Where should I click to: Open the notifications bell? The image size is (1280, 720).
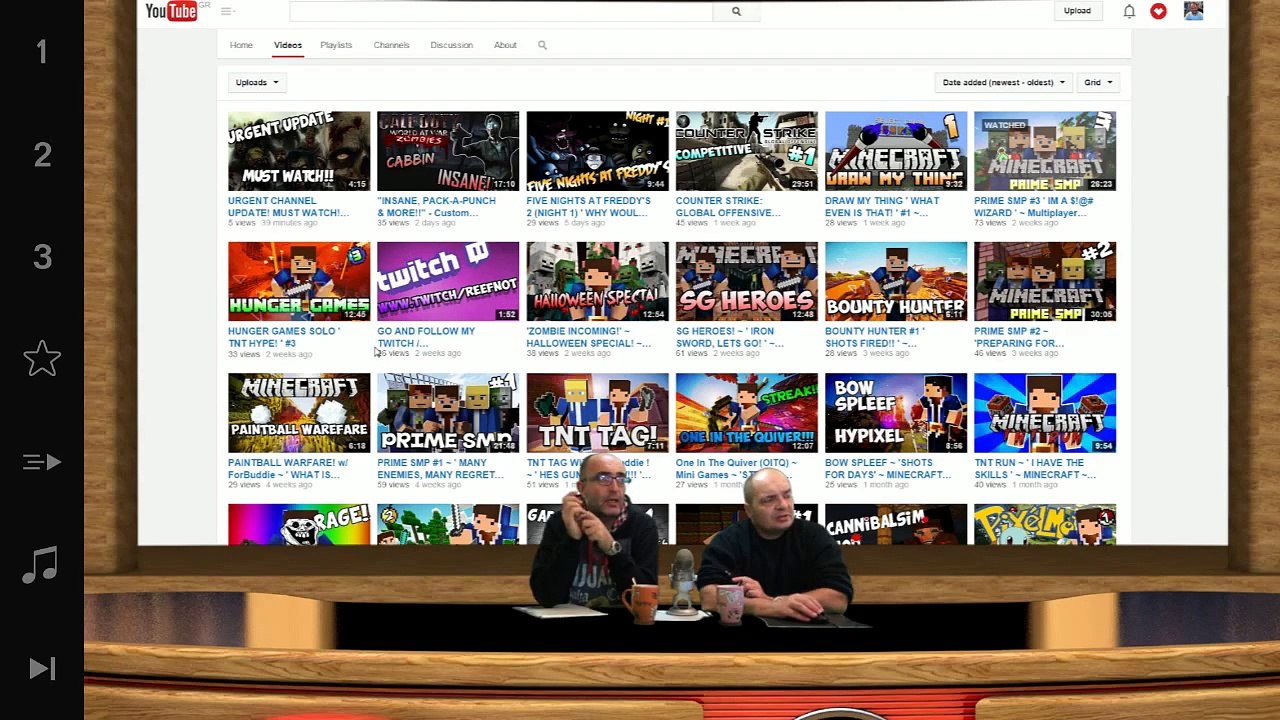tap(1129, 11)
